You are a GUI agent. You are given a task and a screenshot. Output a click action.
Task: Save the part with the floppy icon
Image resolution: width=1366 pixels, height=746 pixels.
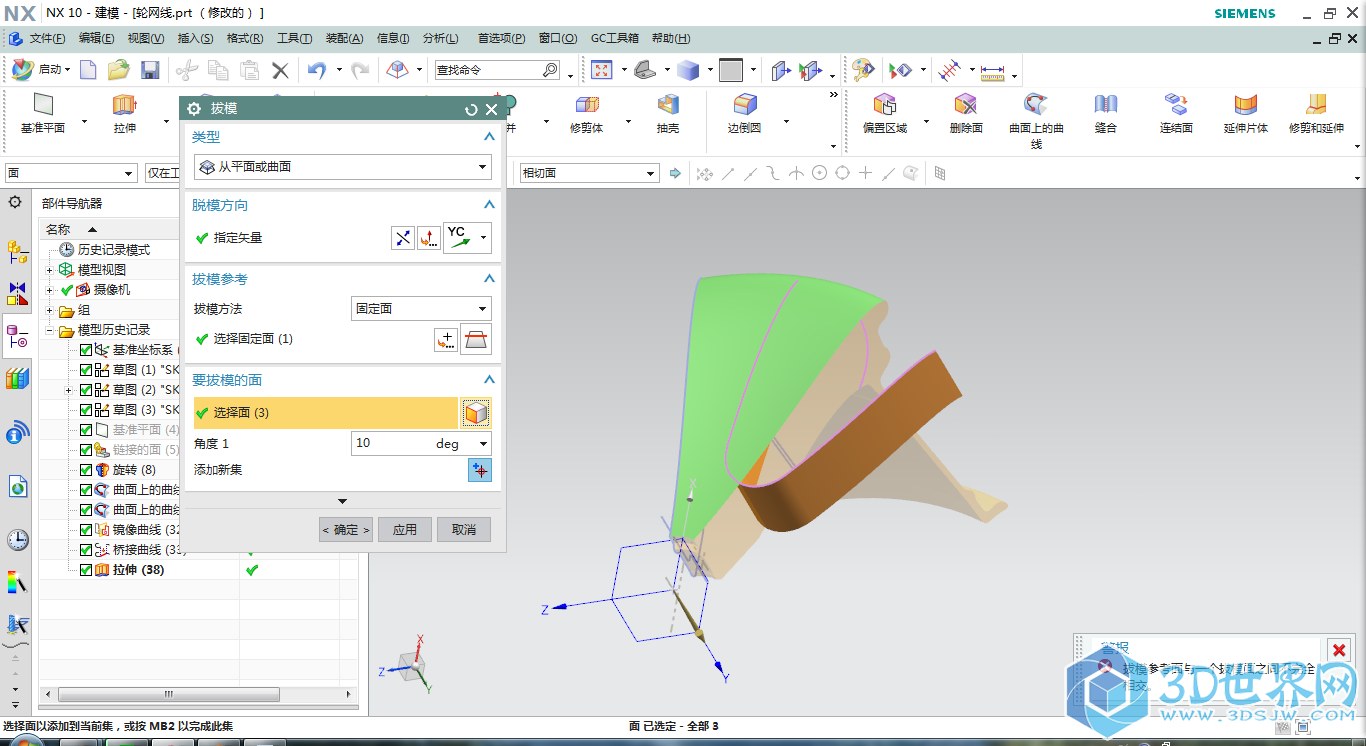[x=150, y=70]
